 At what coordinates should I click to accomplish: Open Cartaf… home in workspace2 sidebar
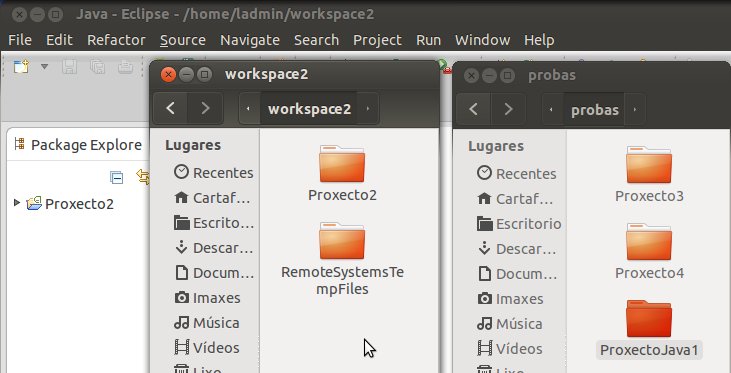pyautogui.click(x=213, y=198)
